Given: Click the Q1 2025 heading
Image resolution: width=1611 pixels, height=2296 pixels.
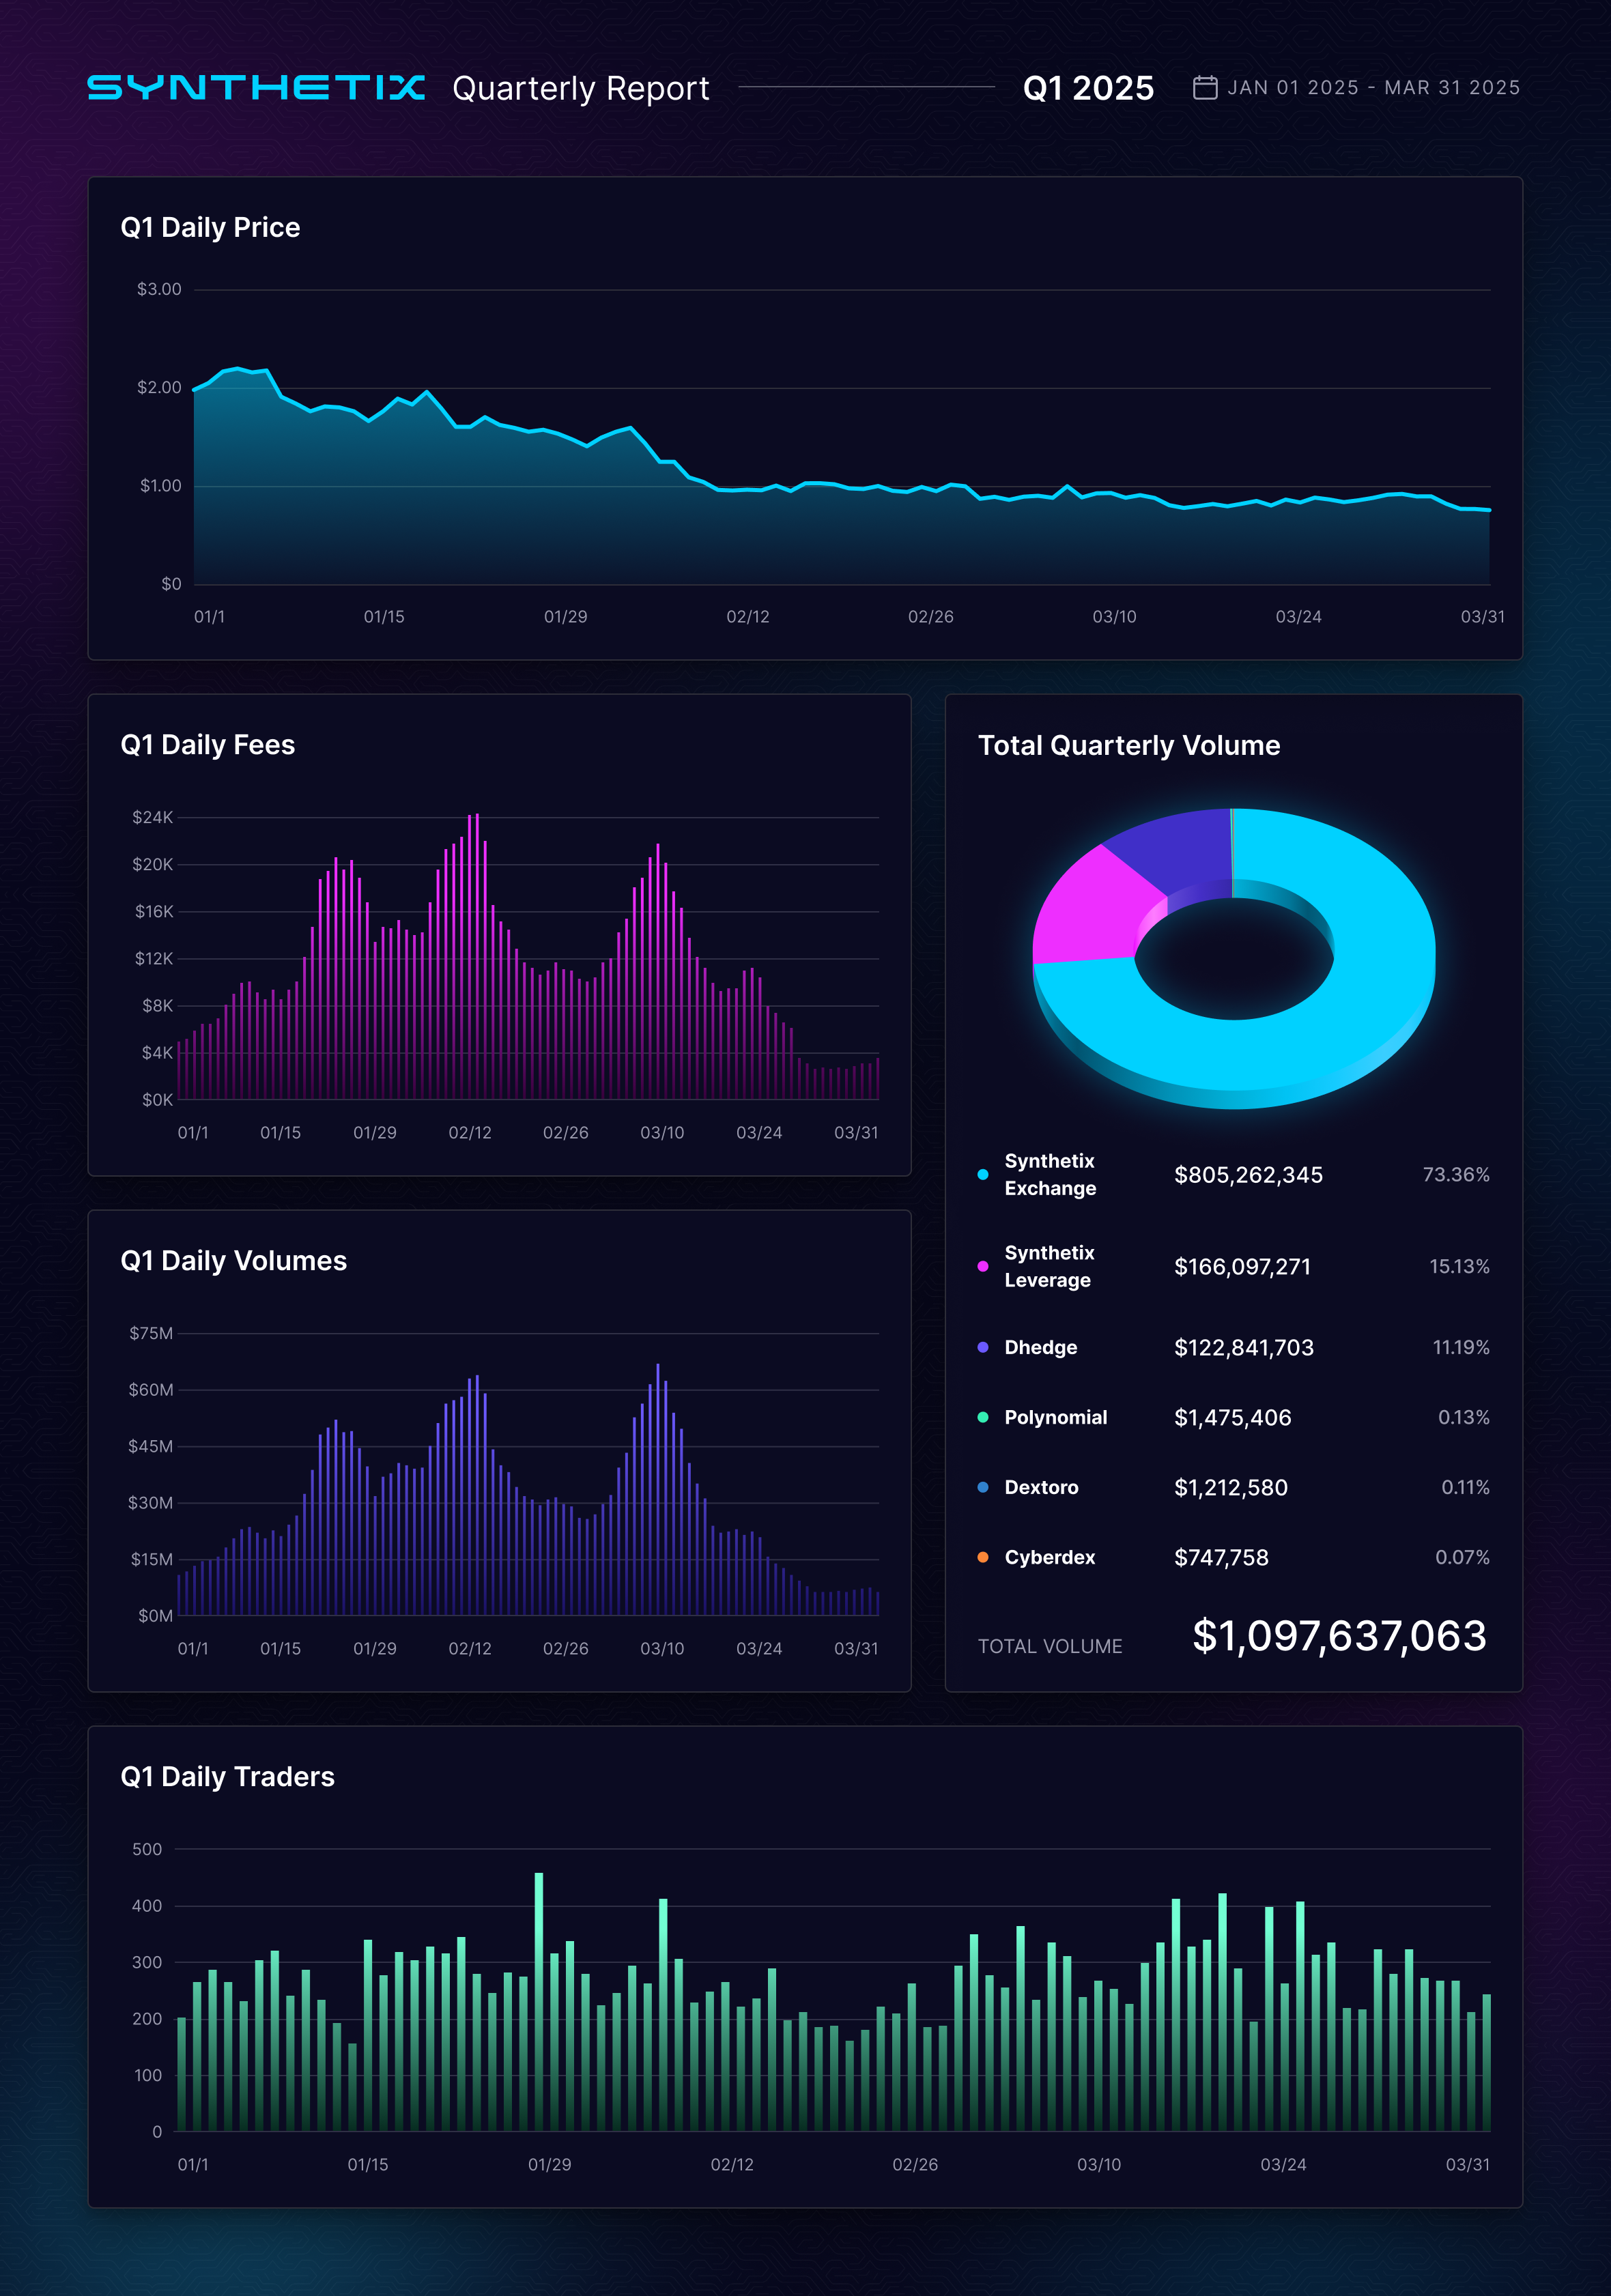Looking at the screenshot, I should (1088, 88).
